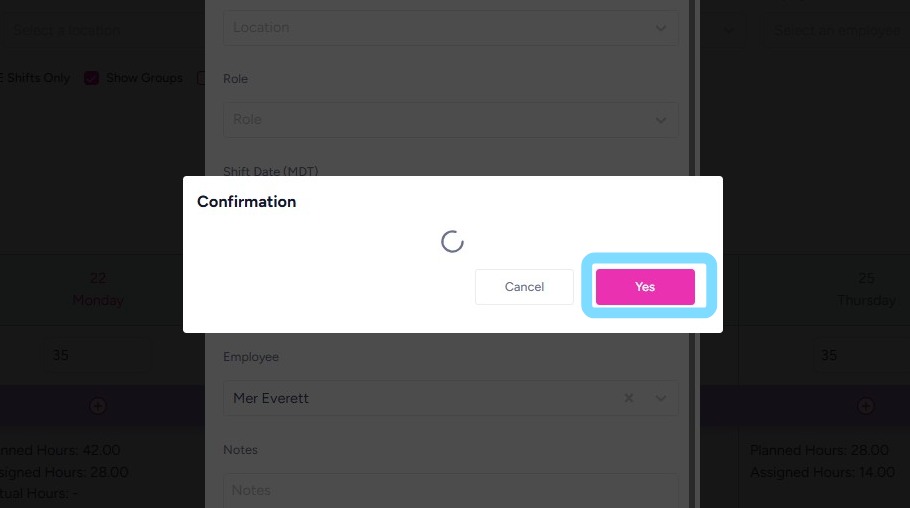Select the Thursday 25 column header
Image resolution: width=910 pixels, height=508 pixels.
click(865, 289)
